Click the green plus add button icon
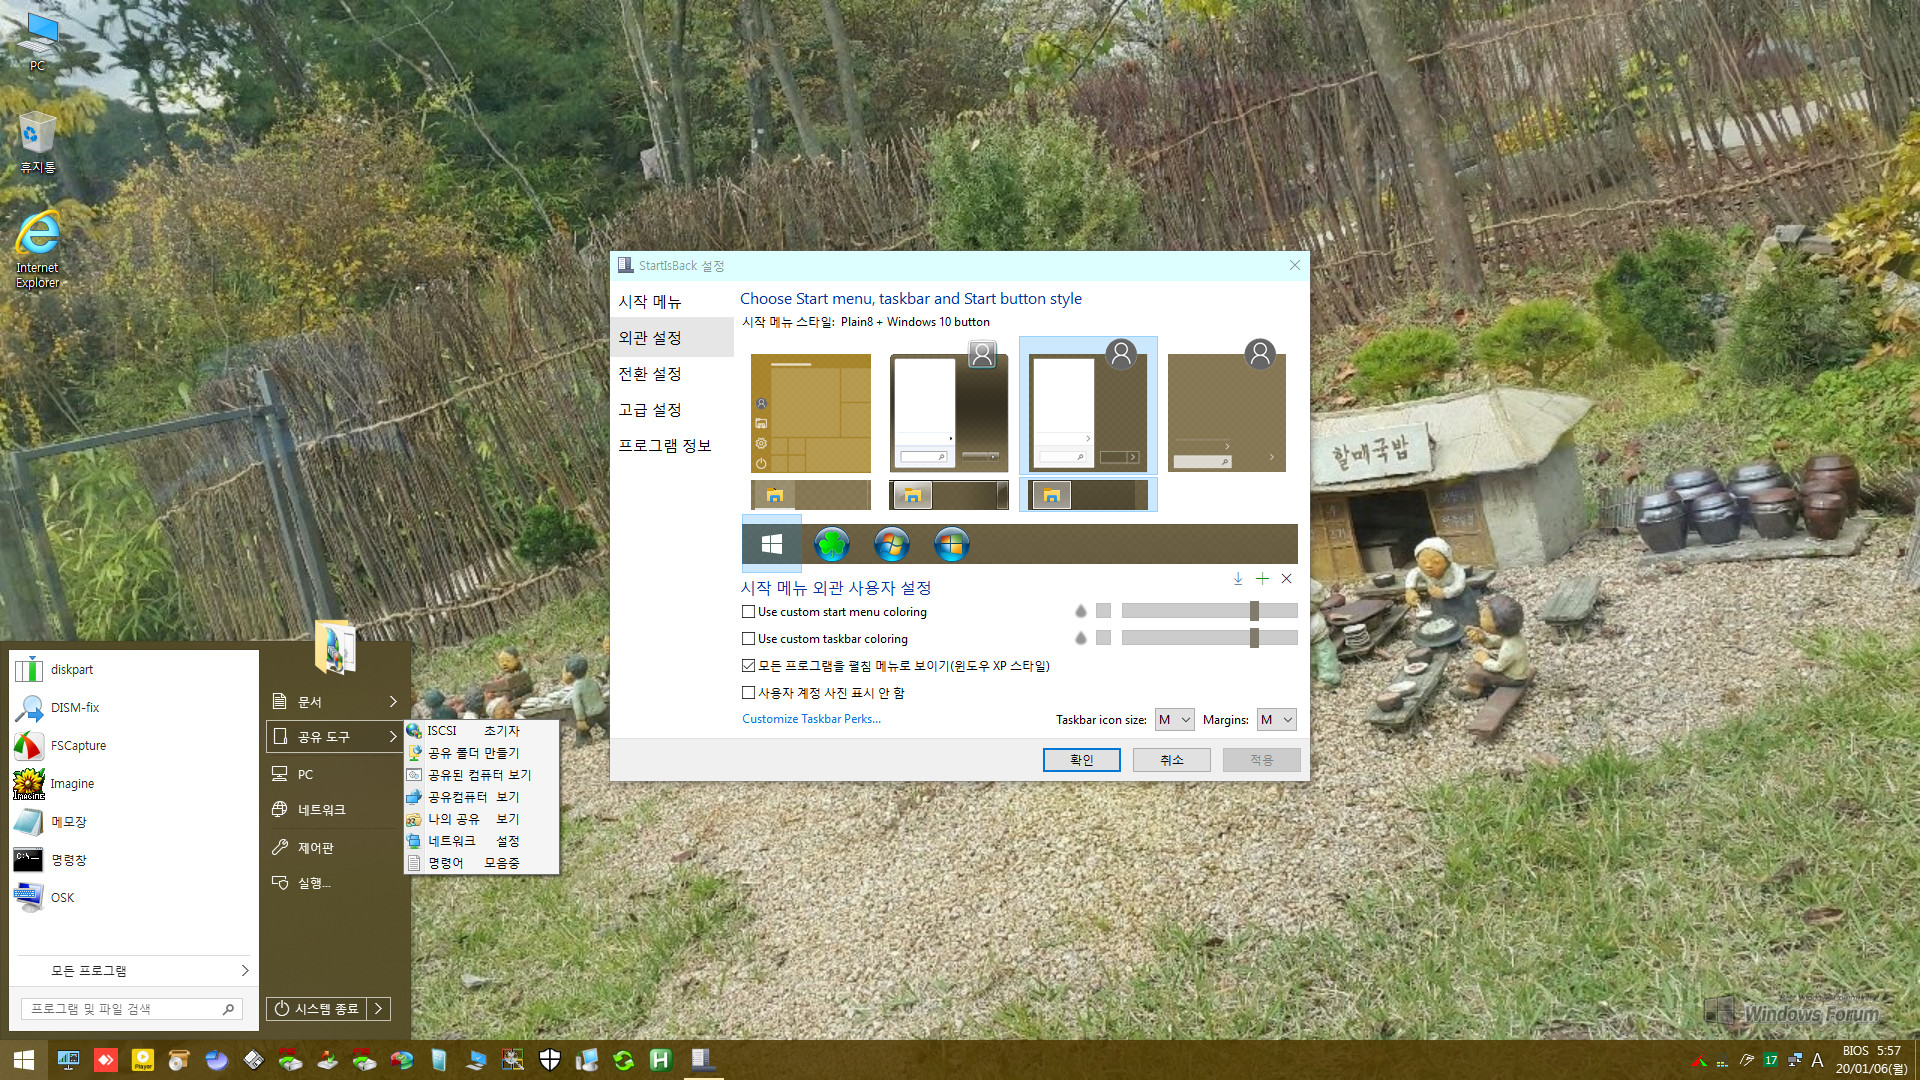1920x1080 pixels. click(1262, 579)
